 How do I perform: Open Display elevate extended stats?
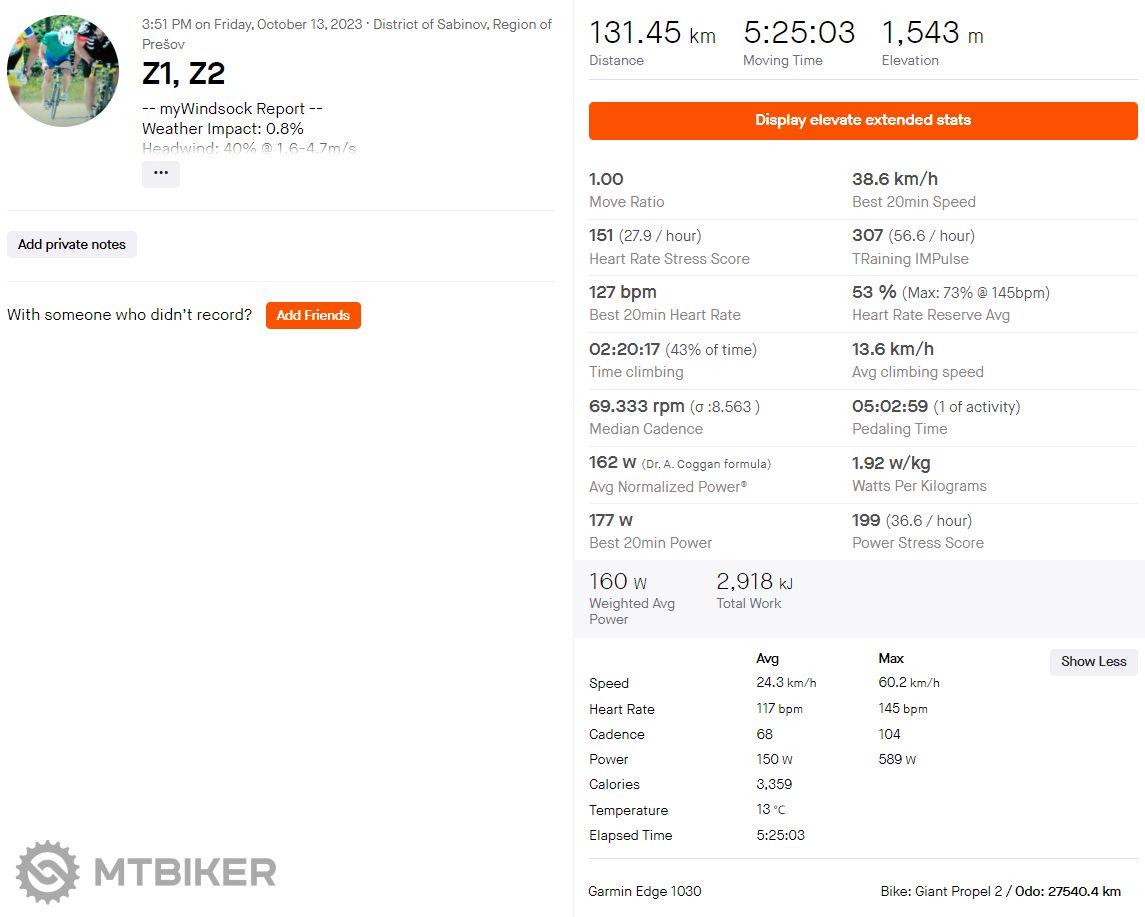click(862, 120)
